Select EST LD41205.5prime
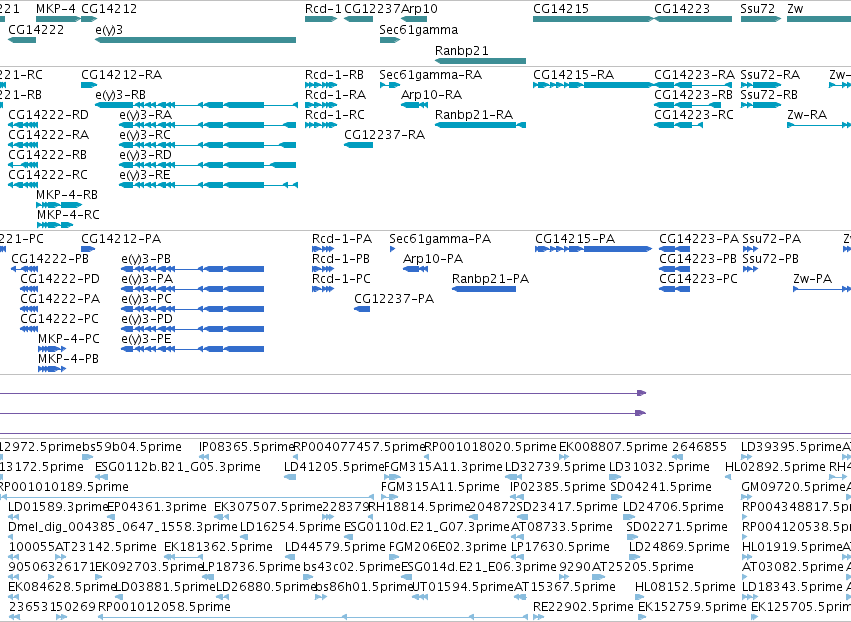 click(x=333, y=467)
